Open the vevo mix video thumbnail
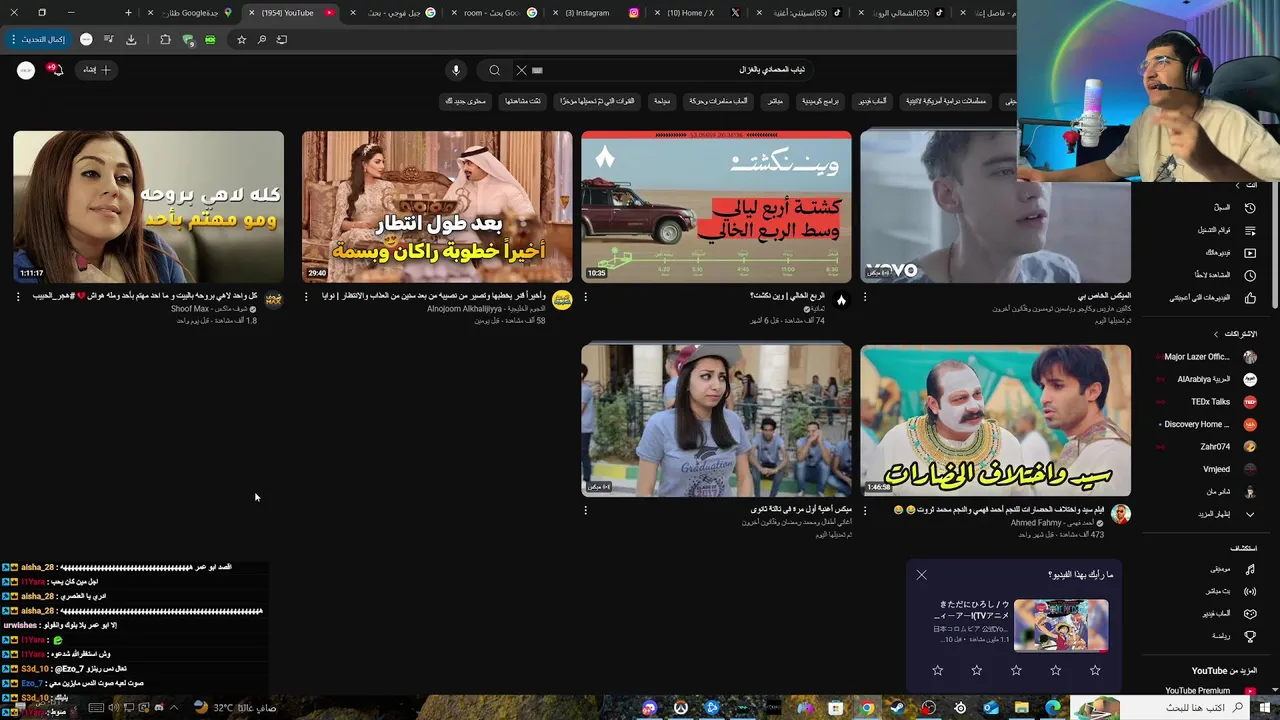The image size is (1280, 720). (x=995, y=207)
